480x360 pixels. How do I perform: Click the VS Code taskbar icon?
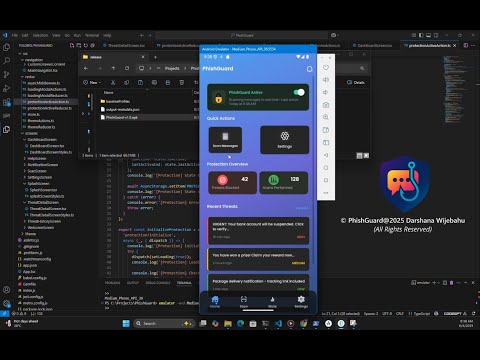[x=278, y=323]
